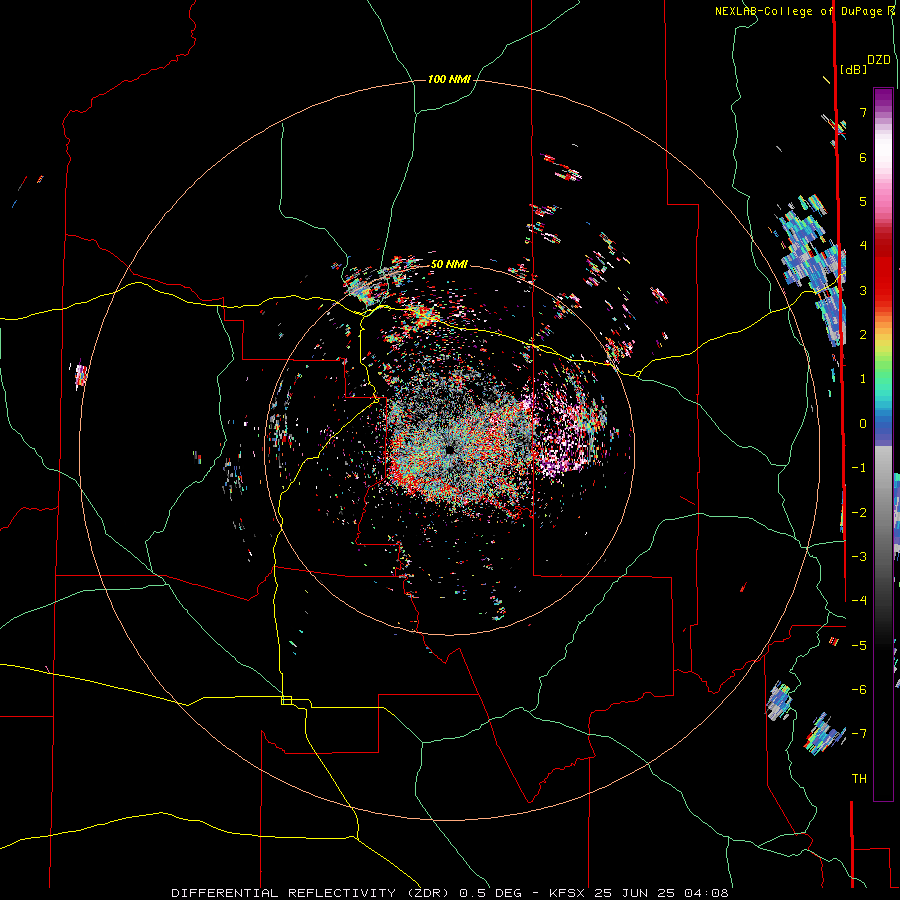The width and height of the screenshot is (900, 900).
Task: Click the "-4" value on the dB scale
Action: (859, 601)
